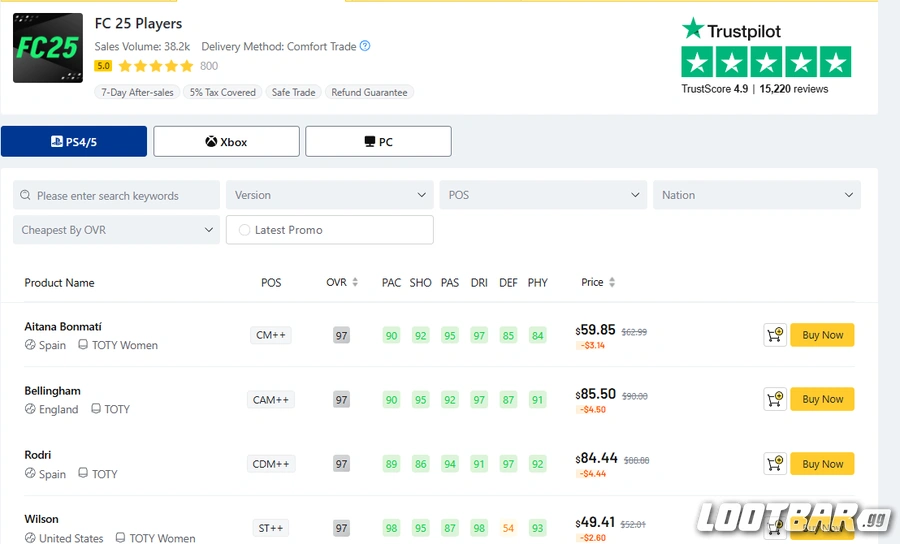The height and width of the screenshot is (544, 900).
Task: Click the -$3.14 discount label
Action: tap(592, 345)
